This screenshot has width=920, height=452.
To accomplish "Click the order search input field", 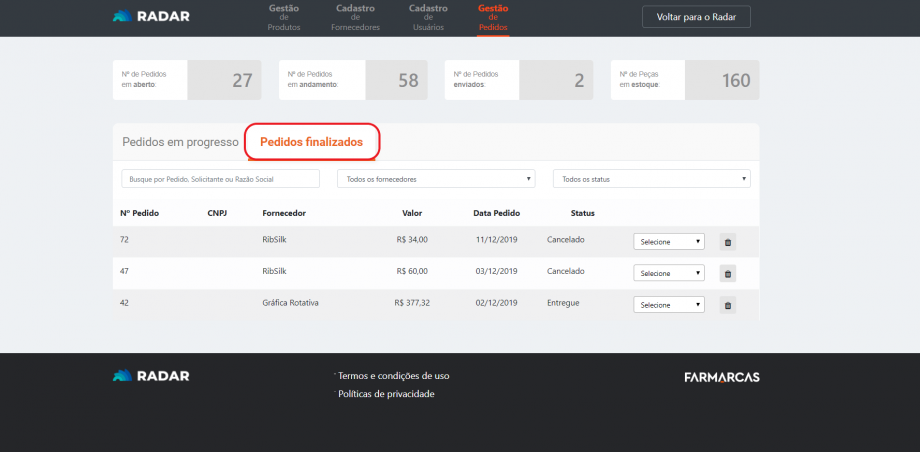I will click(220, 179).
